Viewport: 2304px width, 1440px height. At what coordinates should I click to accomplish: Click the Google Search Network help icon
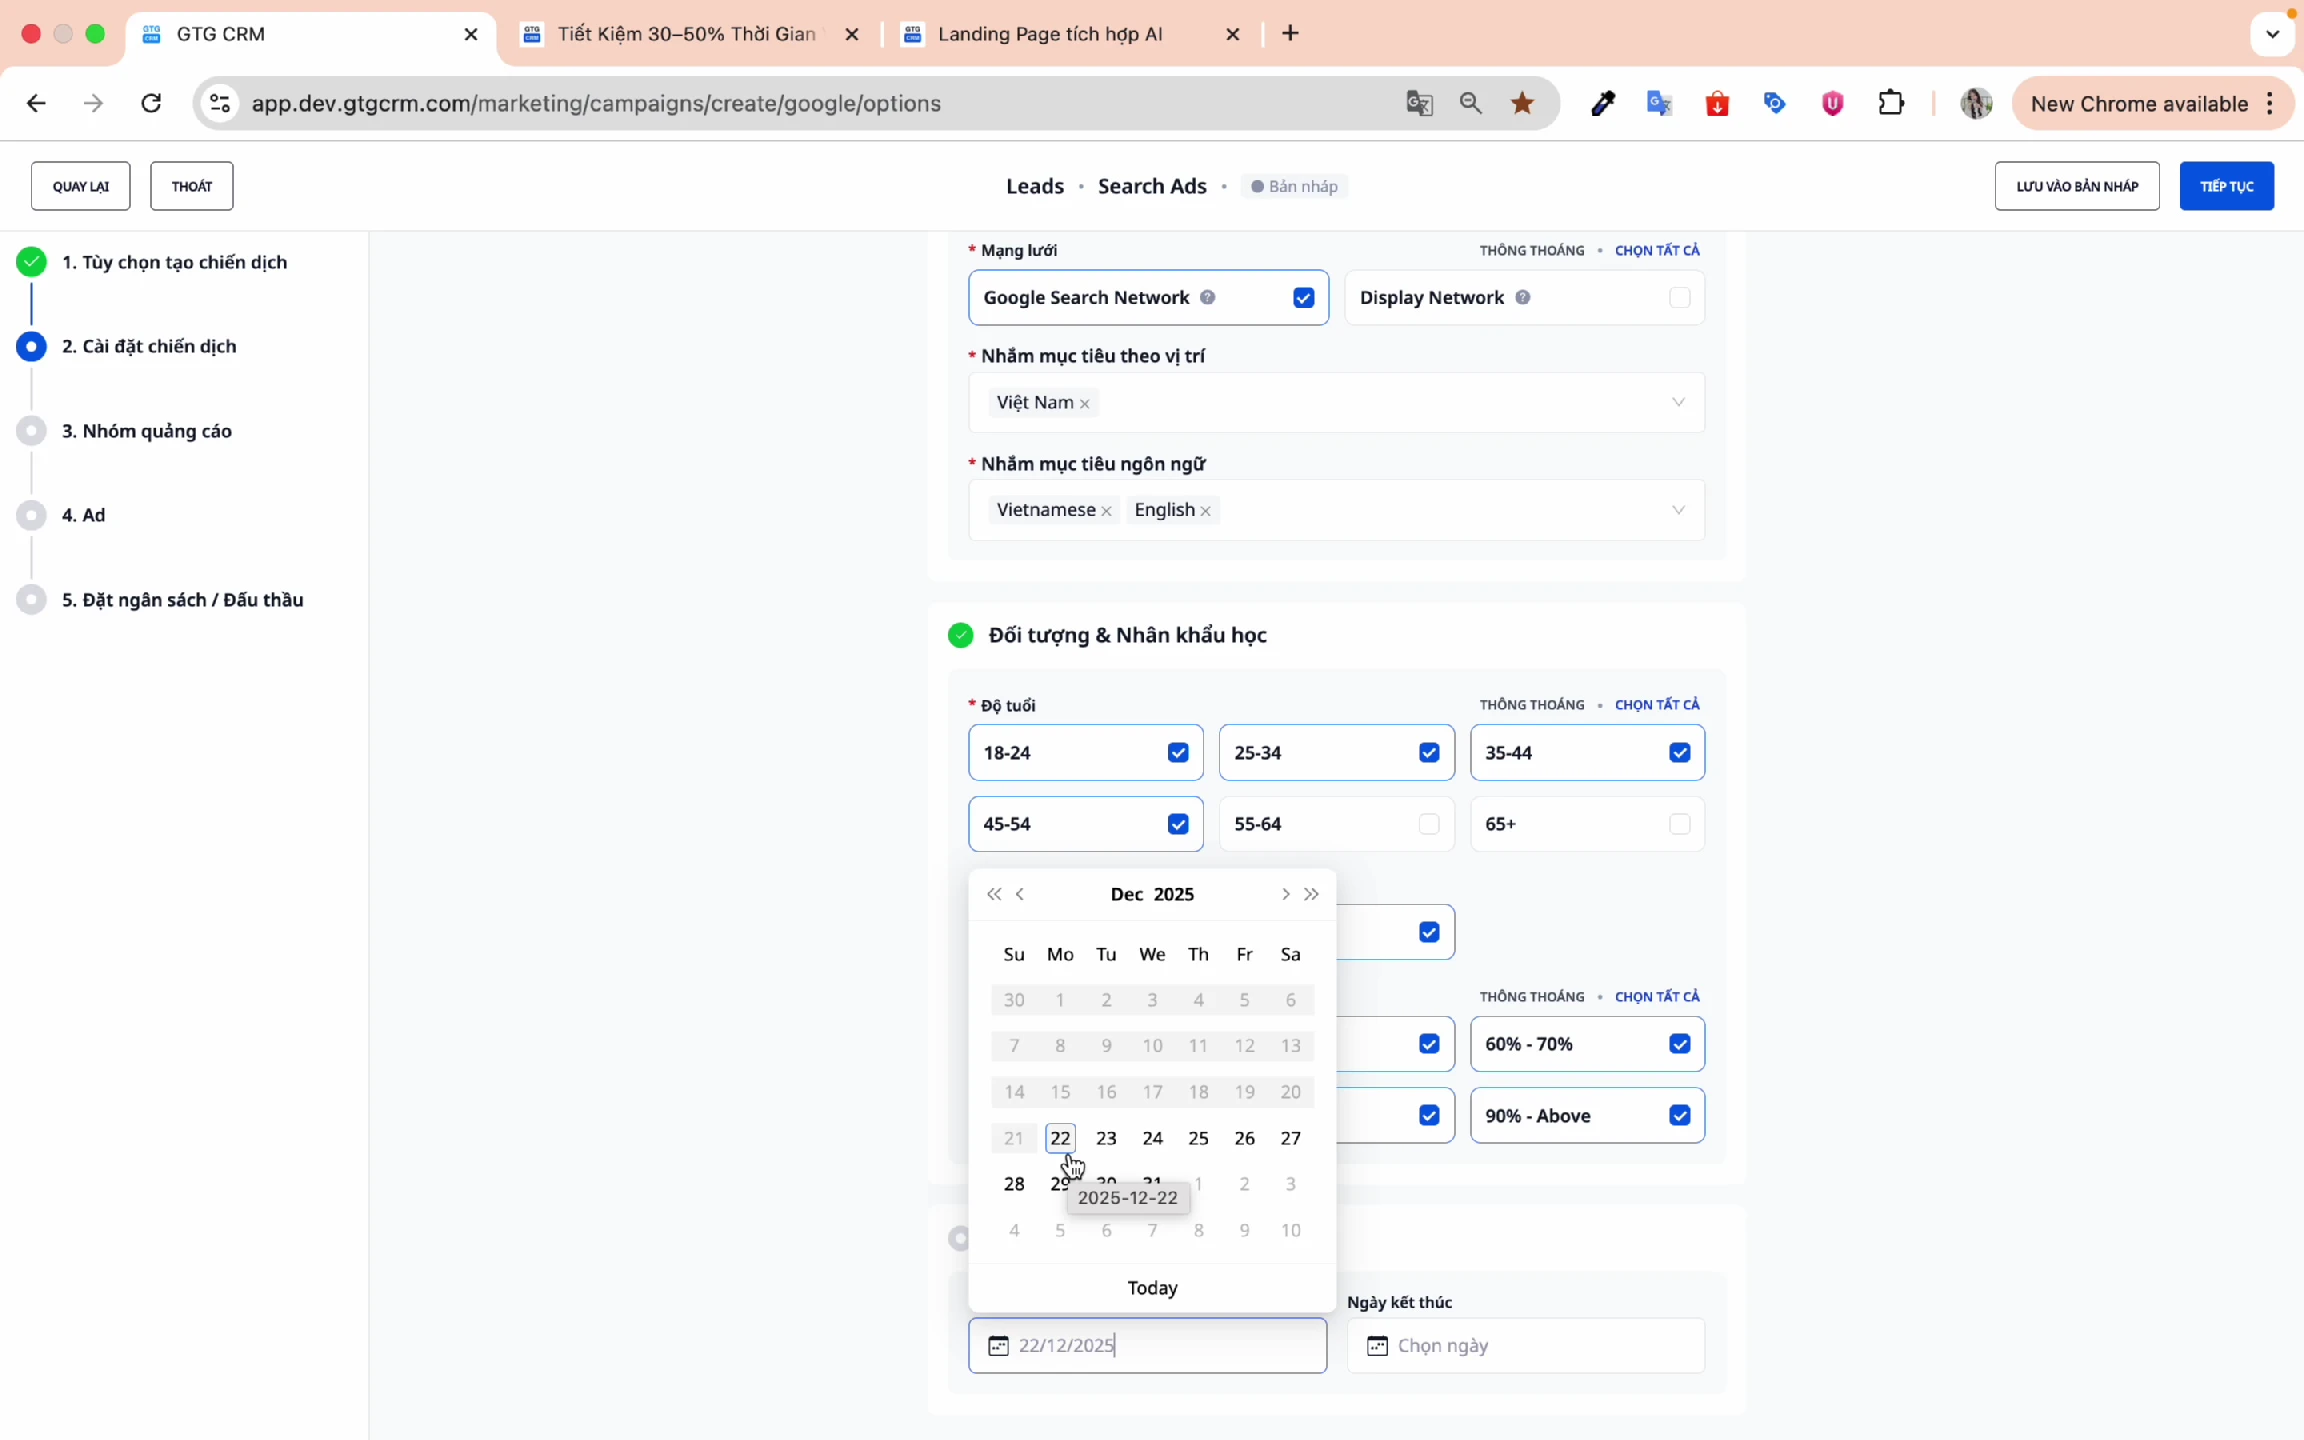1208,297
